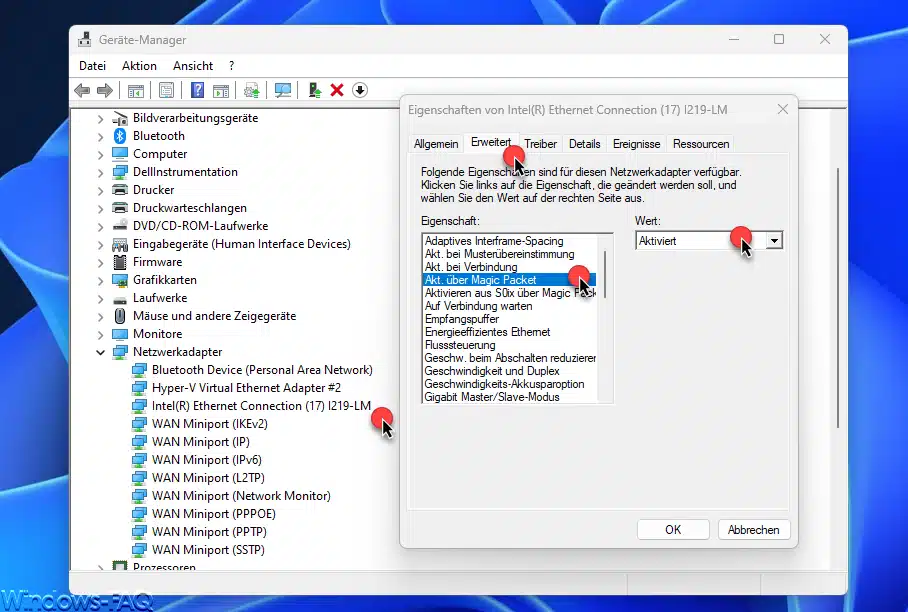Select WAN Miniport (PPPOE) in tree

tap(214, 514)
